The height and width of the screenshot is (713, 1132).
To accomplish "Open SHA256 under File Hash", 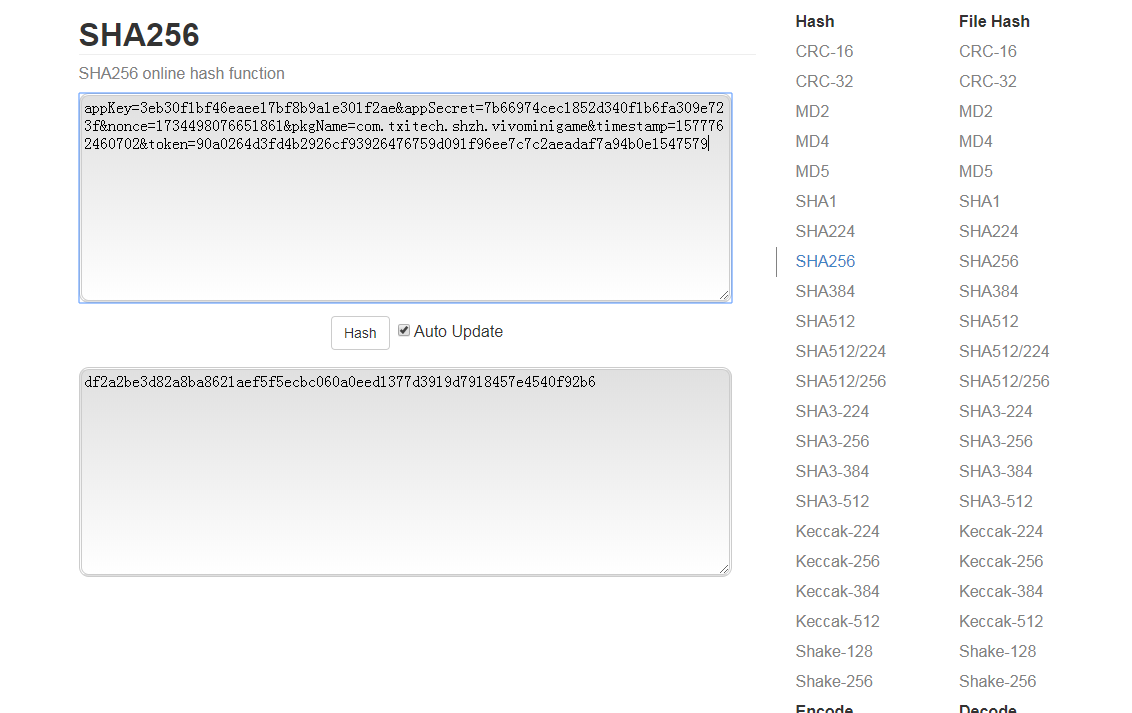I will (988, 261).
